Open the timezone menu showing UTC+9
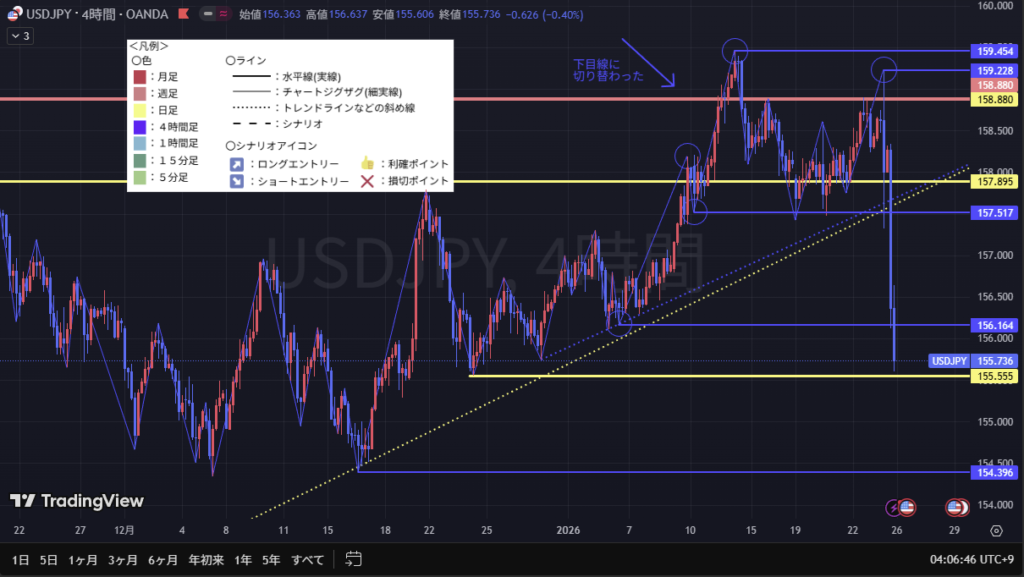This screenshot has height=577, width=1024. click(974, 559)
